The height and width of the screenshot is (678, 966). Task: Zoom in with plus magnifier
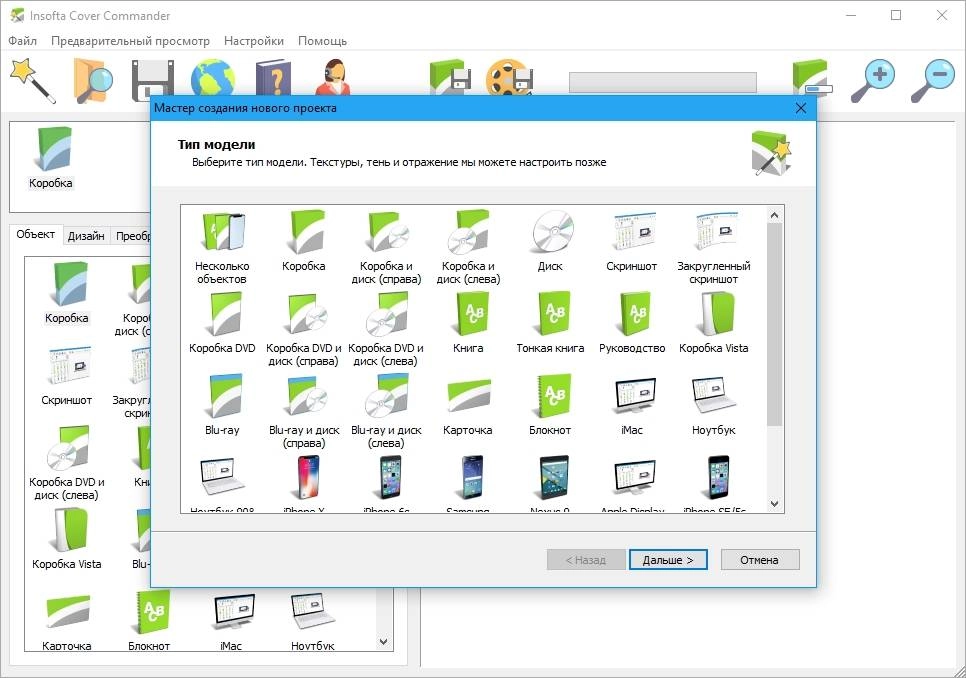[872, 80]
